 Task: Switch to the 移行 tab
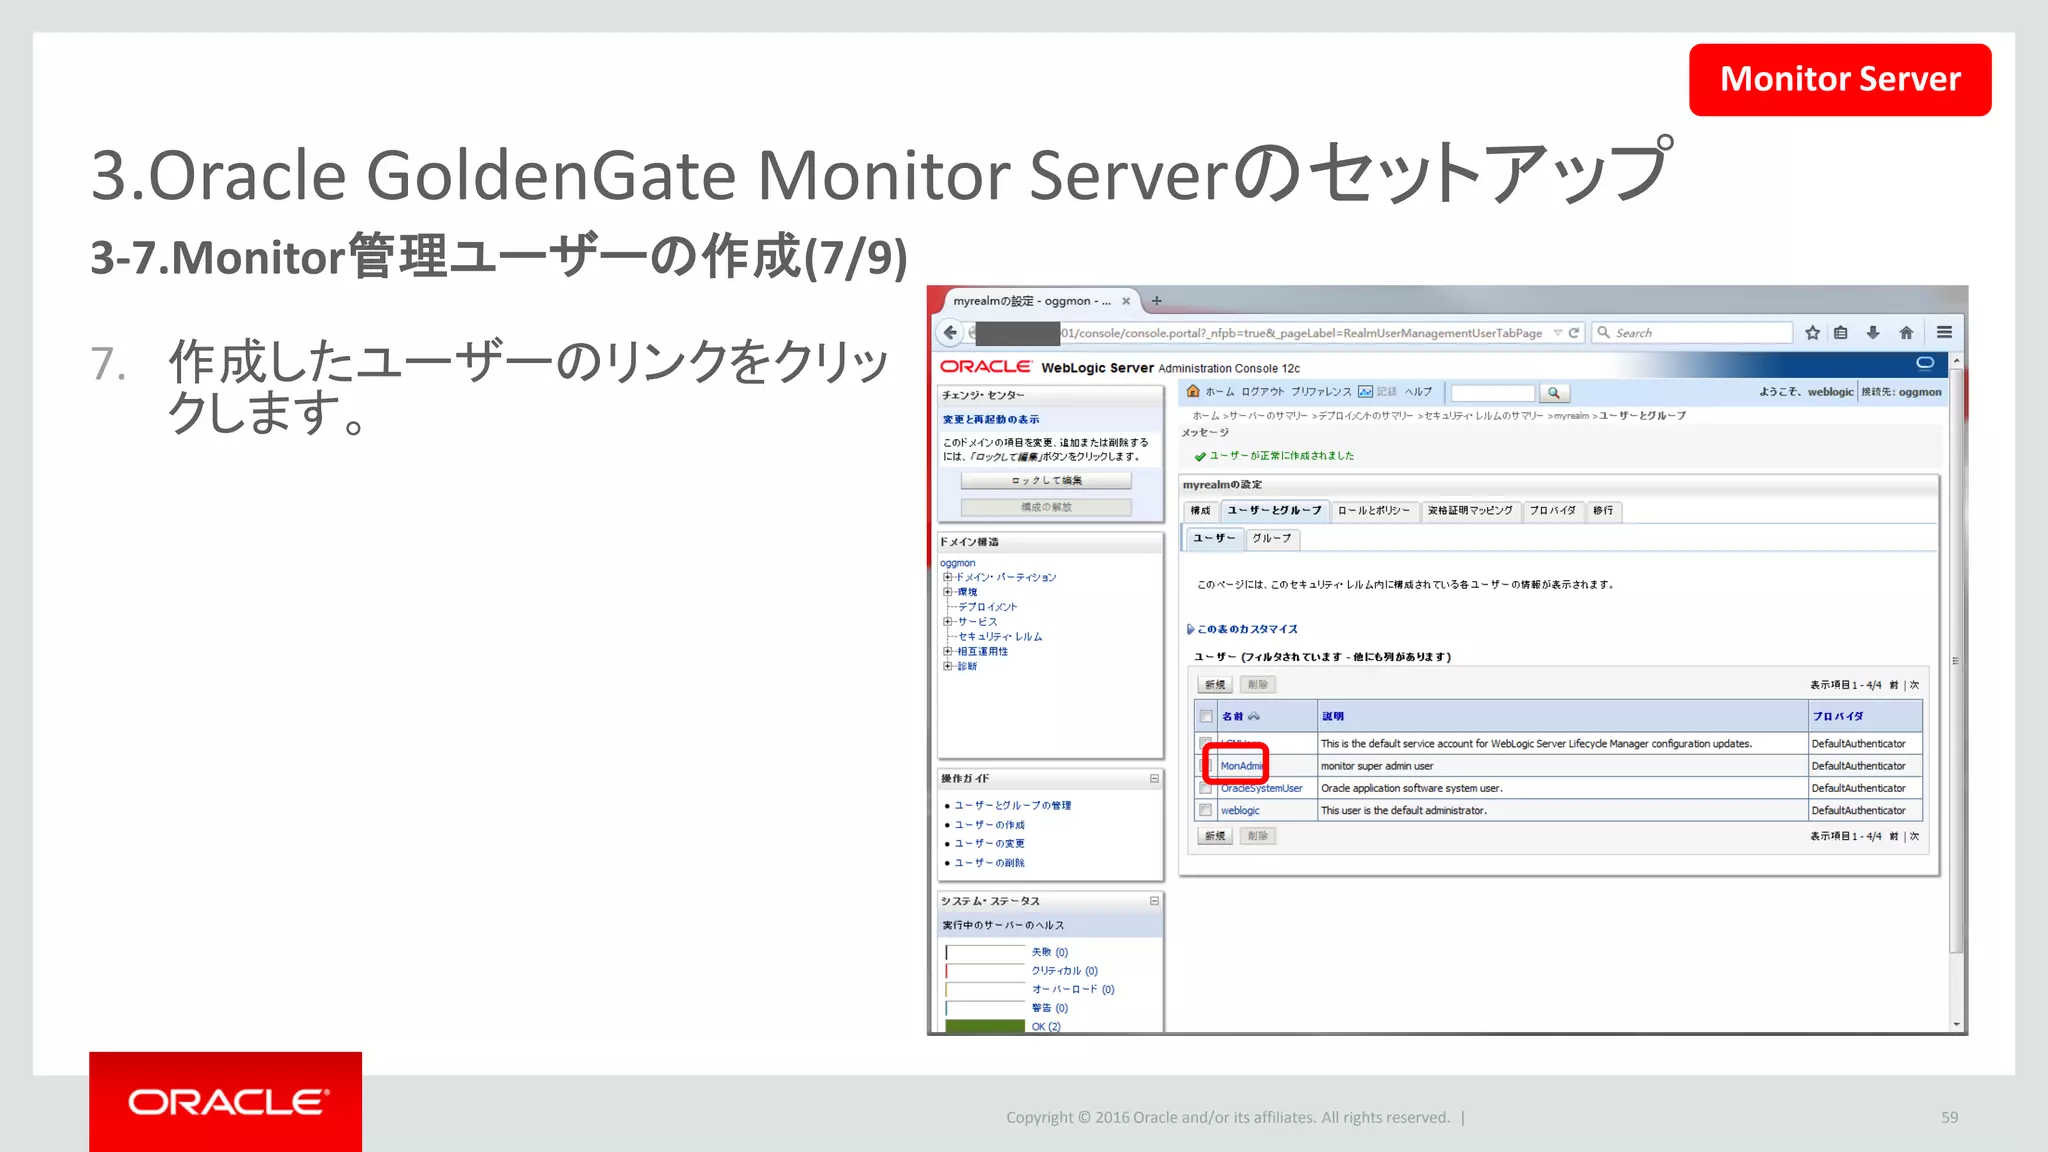tap(1603, 511)
